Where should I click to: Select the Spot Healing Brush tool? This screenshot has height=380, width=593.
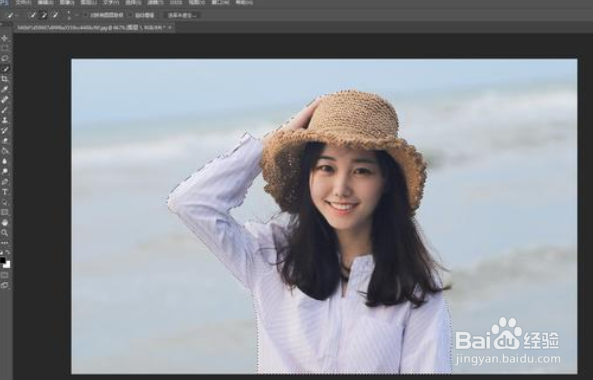point(5,99)
